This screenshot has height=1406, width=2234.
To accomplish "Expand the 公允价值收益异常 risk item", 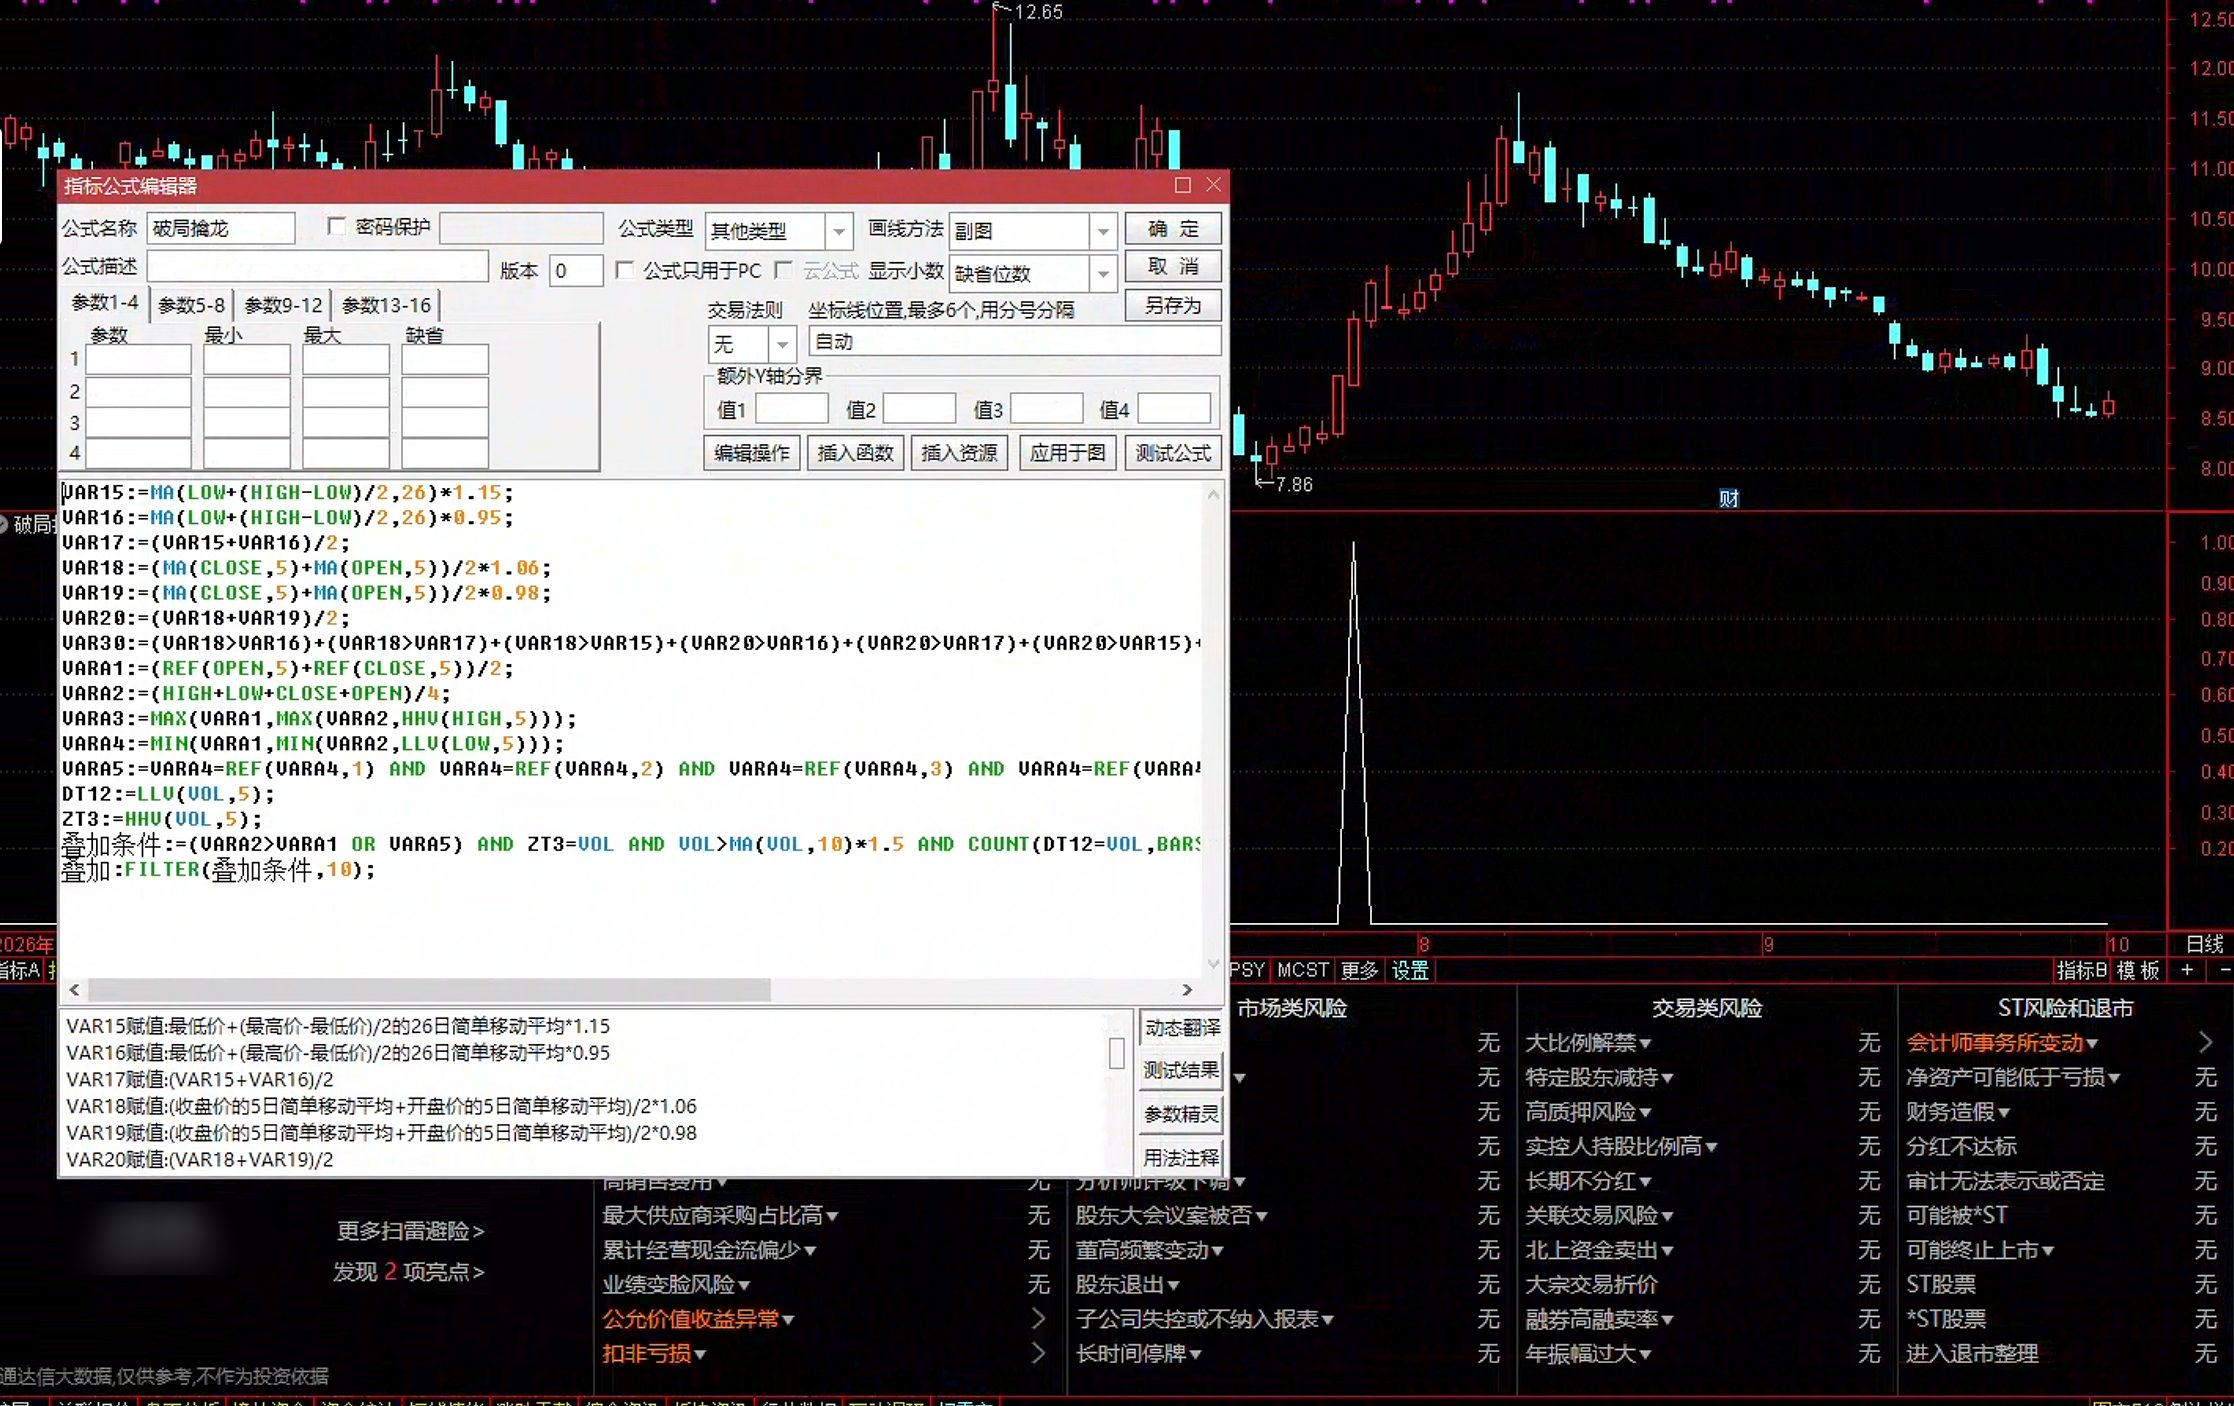I will coord(698,1319).
